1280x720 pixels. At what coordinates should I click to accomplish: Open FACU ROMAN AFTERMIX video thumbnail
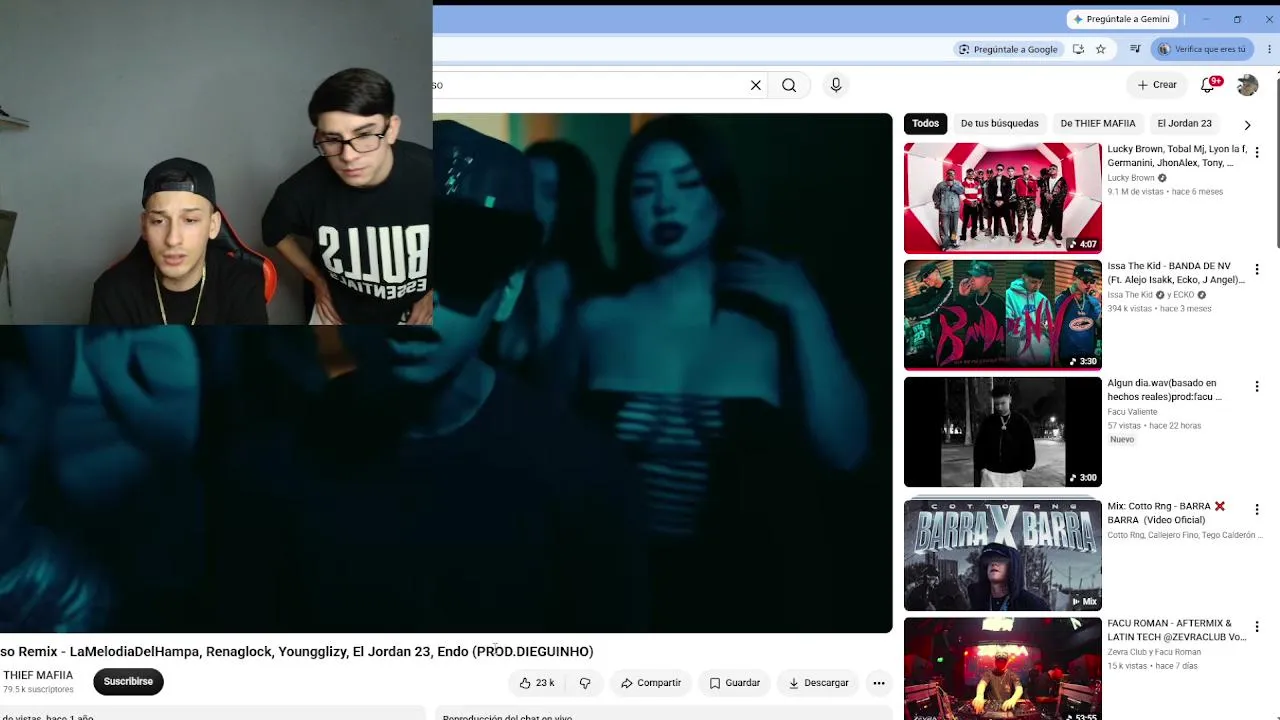[1002, 668]
